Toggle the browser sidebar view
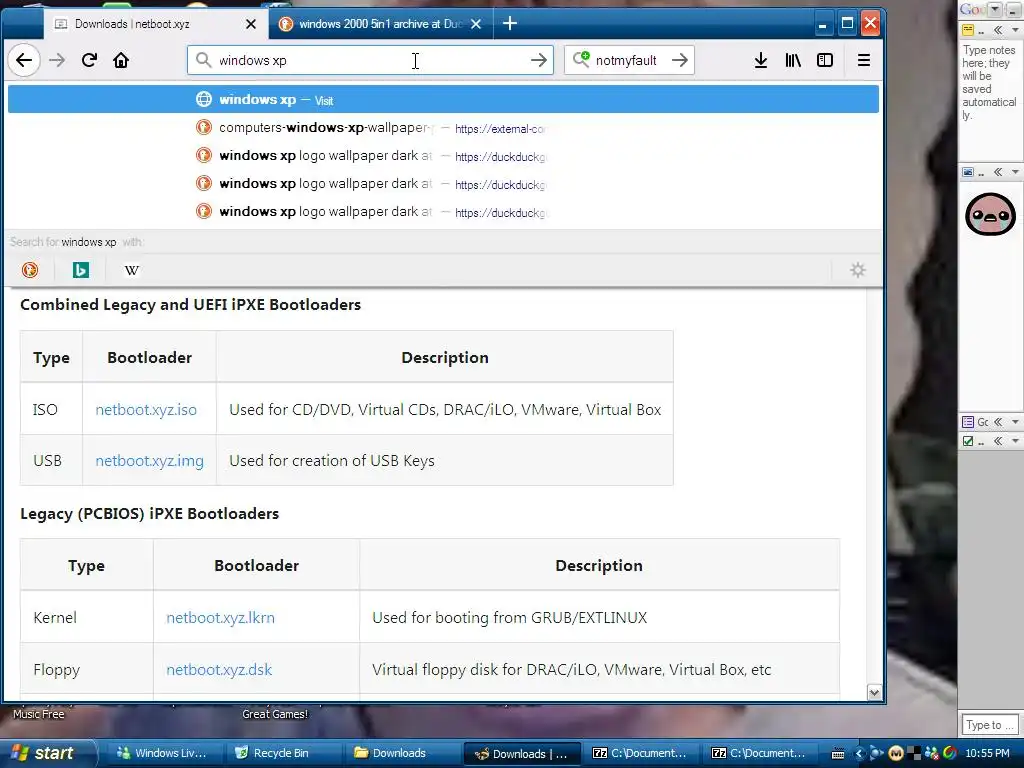1024x768 pixels. point(825,61)
